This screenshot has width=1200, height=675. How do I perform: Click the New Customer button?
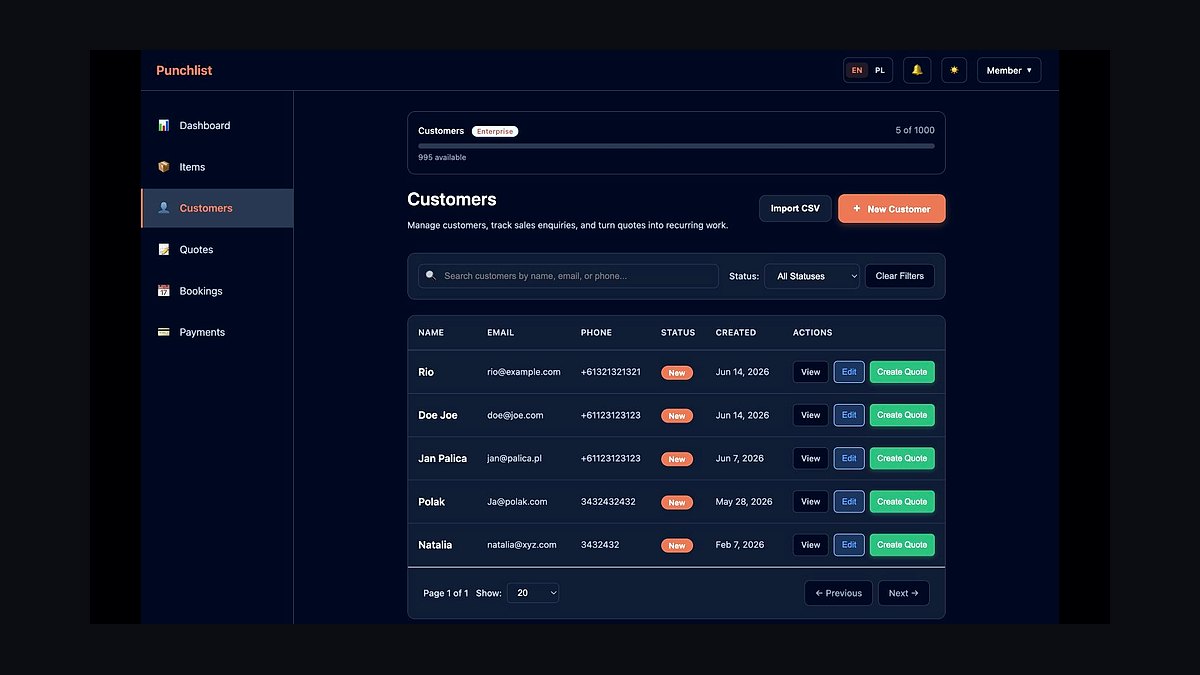892,208
